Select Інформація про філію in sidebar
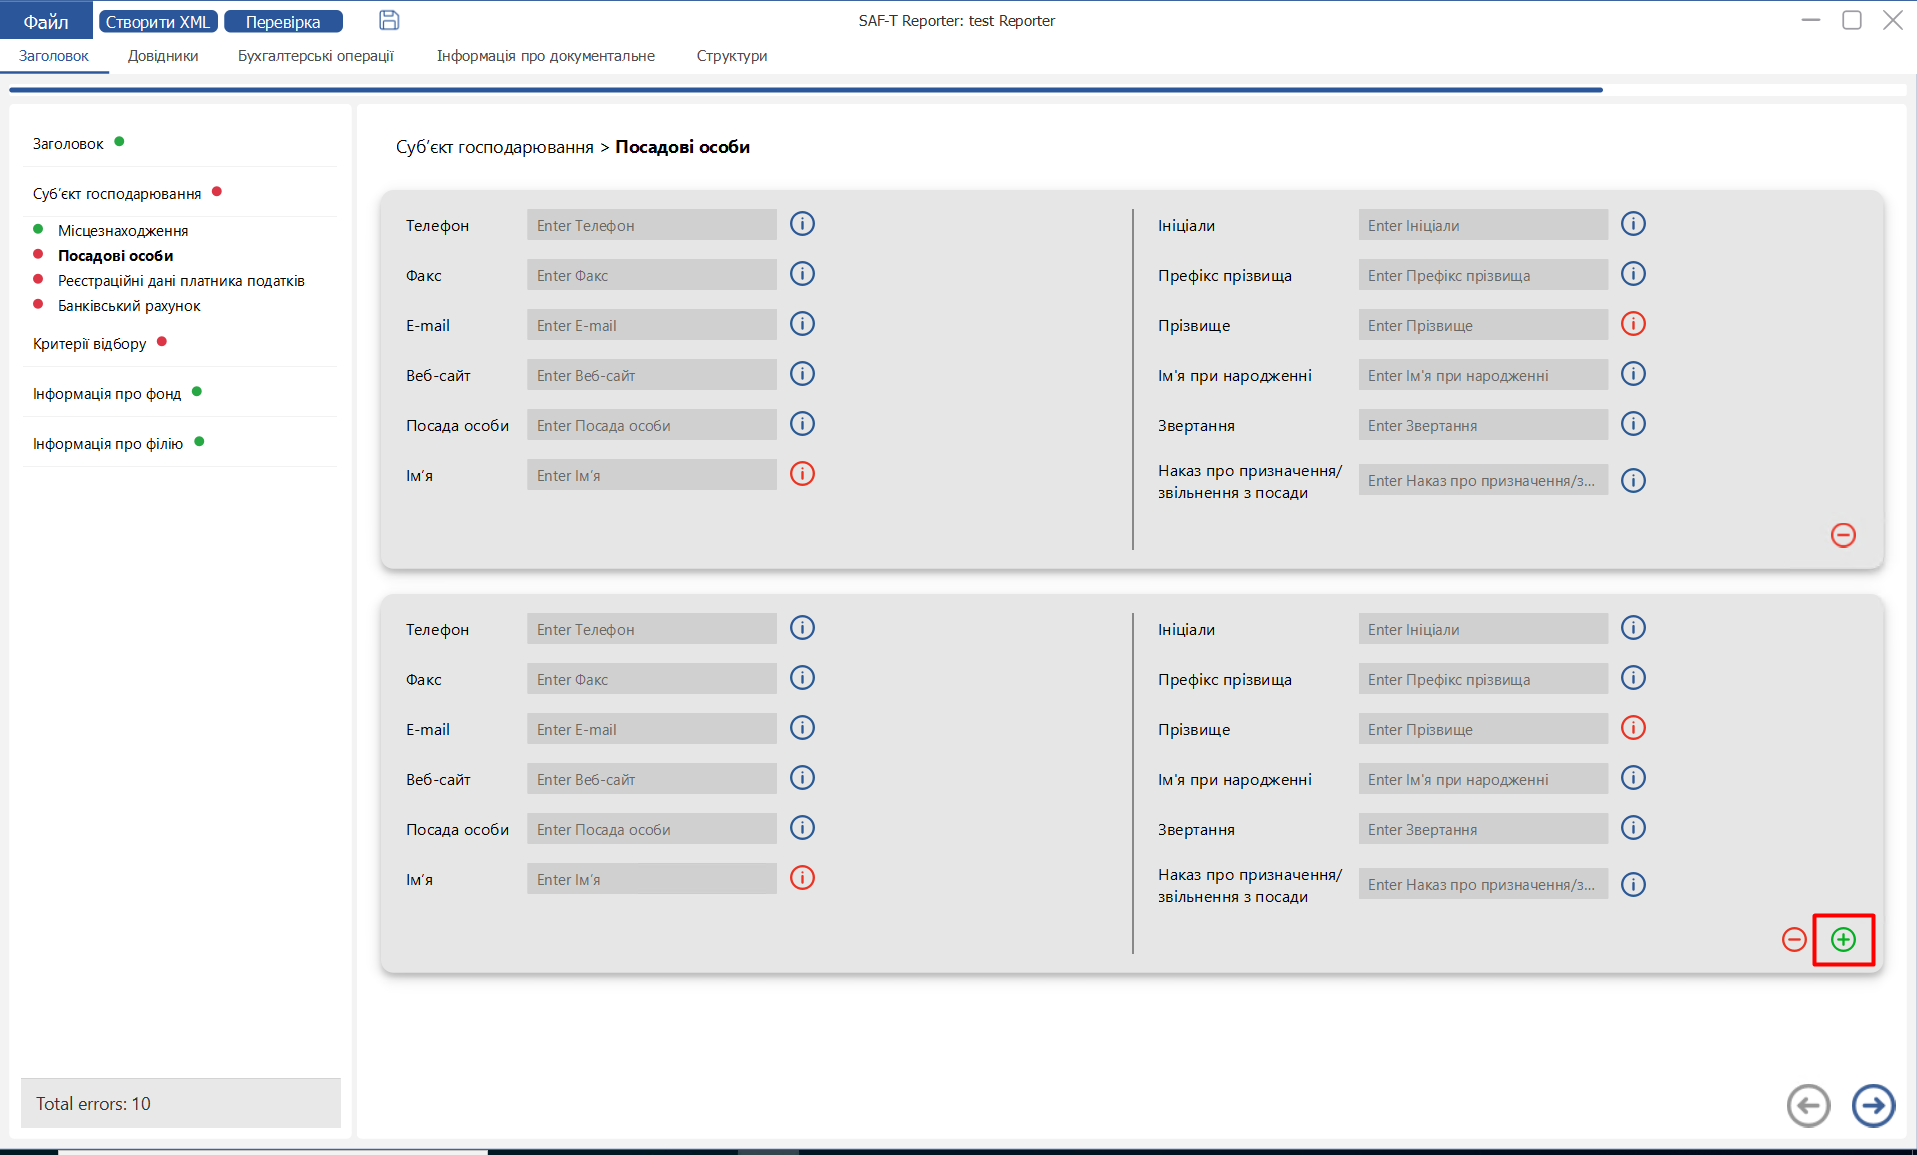The width and height of the screenshot is (1917, 1155). pos(108,444)
